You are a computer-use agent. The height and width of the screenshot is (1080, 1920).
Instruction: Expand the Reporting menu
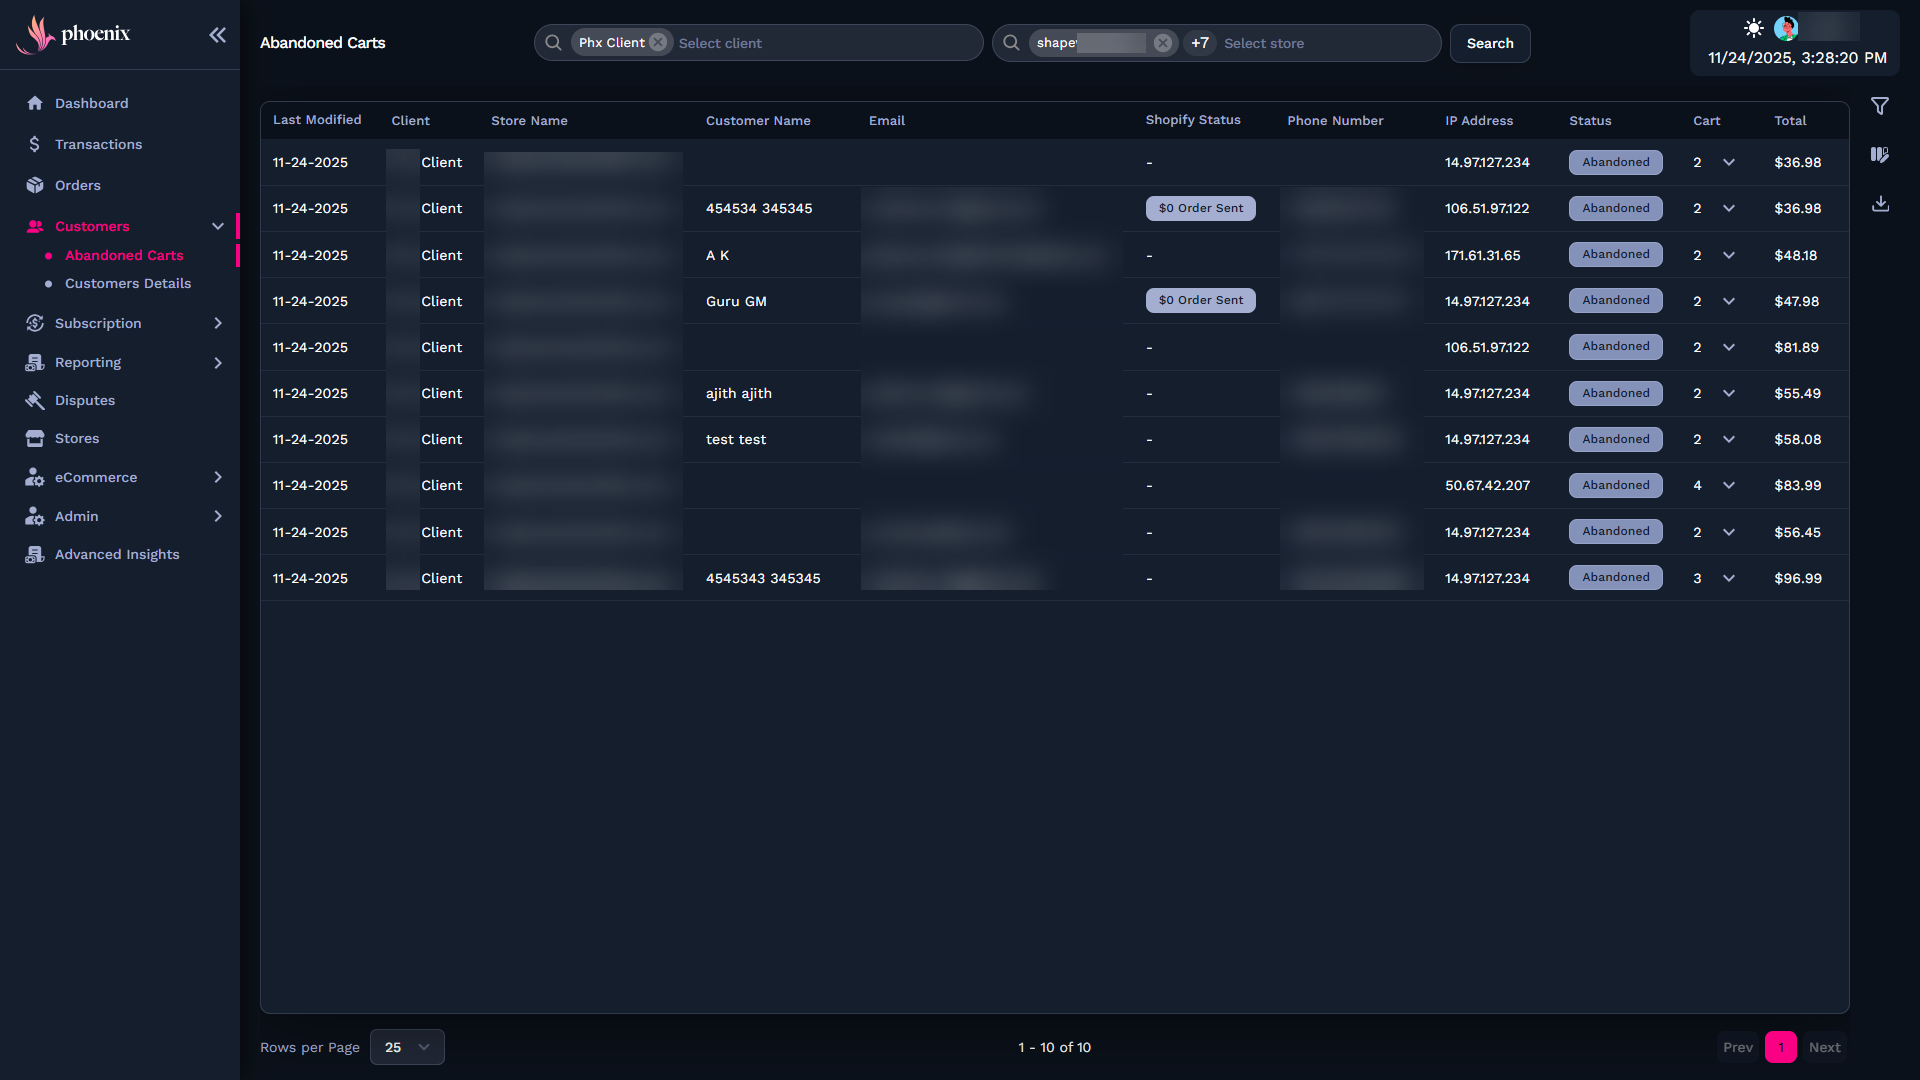pos(218,363)
